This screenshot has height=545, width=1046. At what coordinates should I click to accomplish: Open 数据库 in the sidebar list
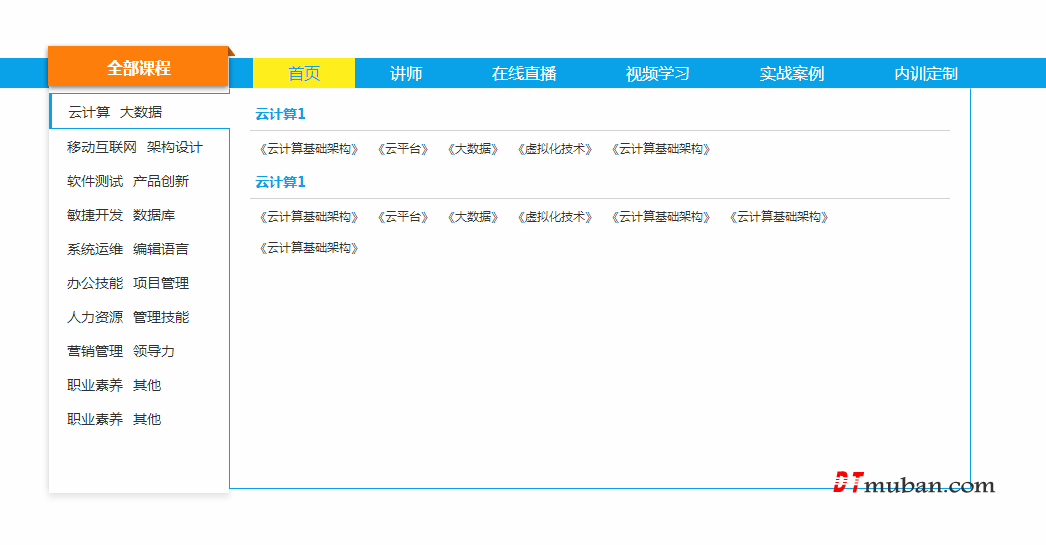154,215
